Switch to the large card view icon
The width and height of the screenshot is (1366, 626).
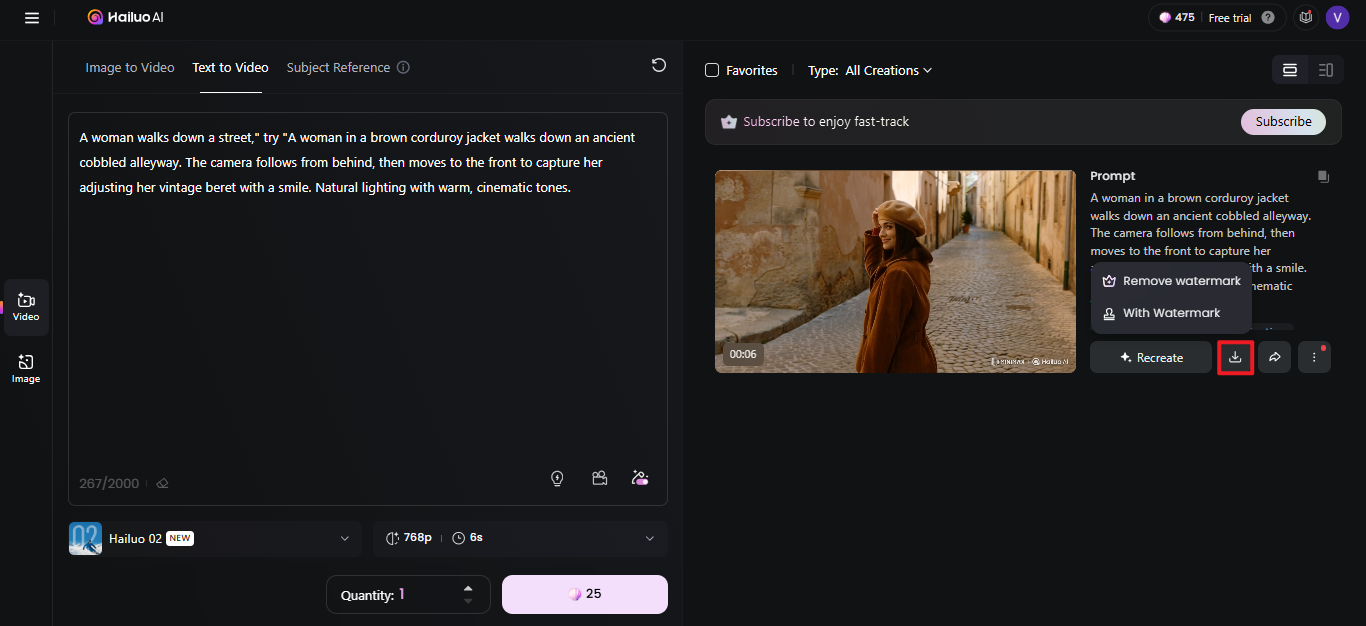(x=1290, y=70)
